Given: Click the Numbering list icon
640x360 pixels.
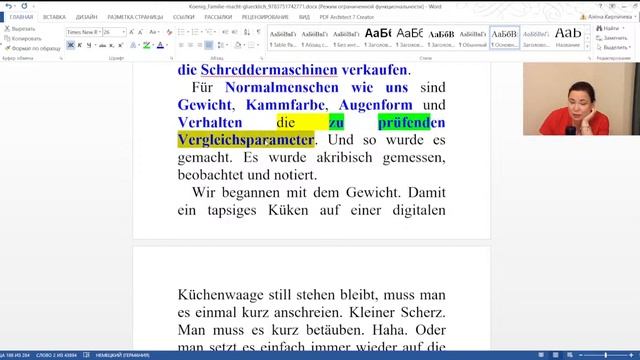Looking at the screenshot, I should 196,32.
